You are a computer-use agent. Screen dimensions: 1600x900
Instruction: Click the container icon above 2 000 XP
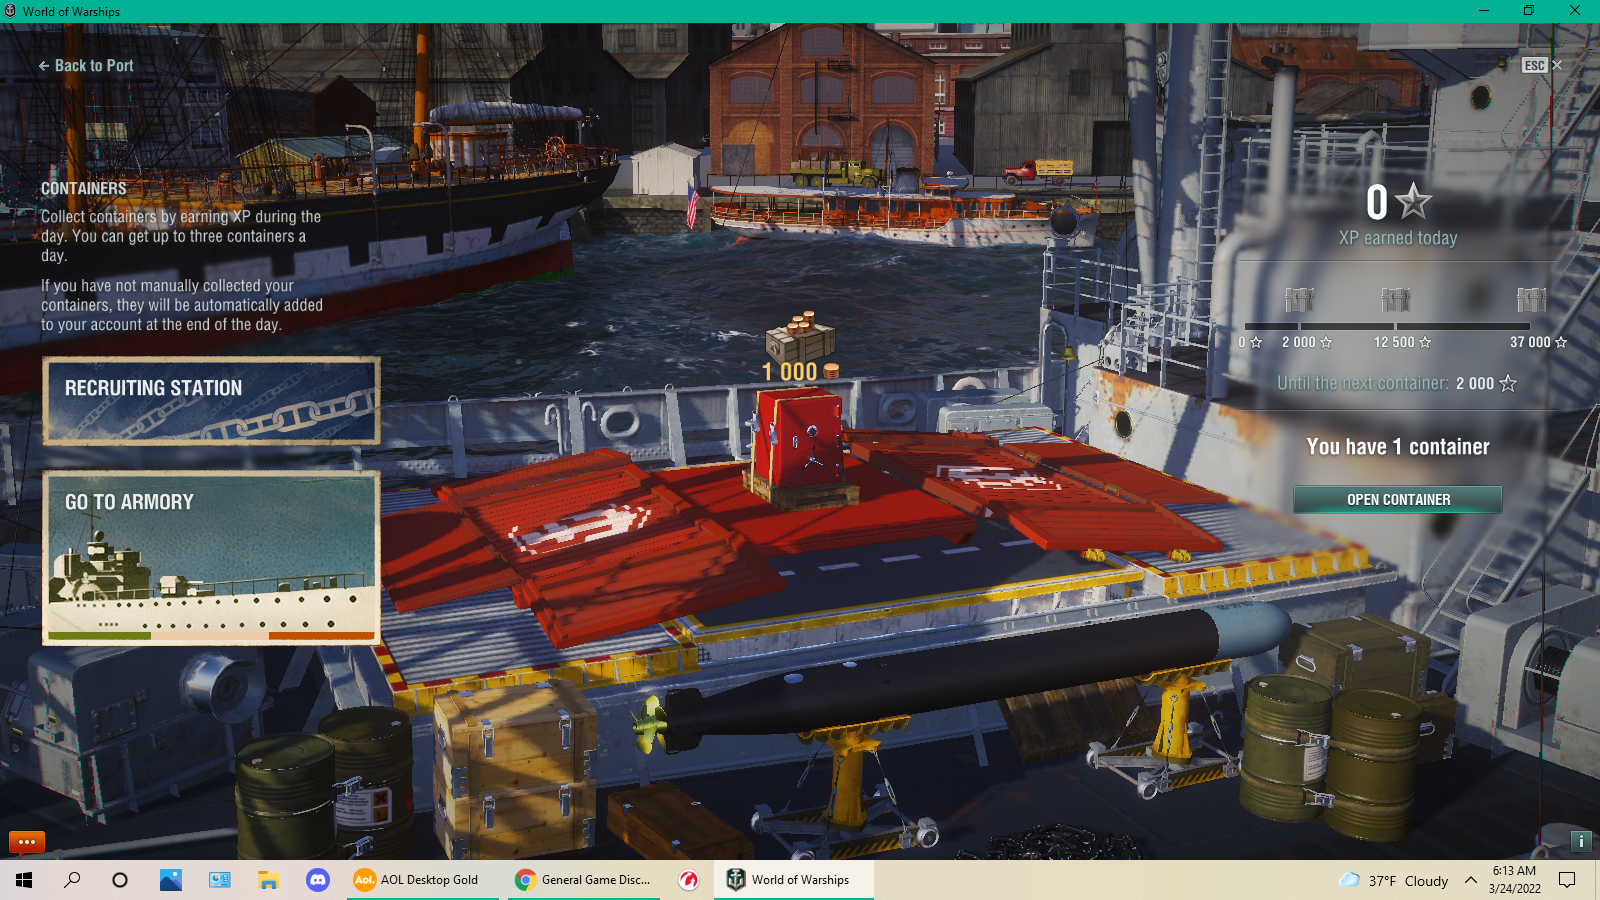[x=1299, y=299]
